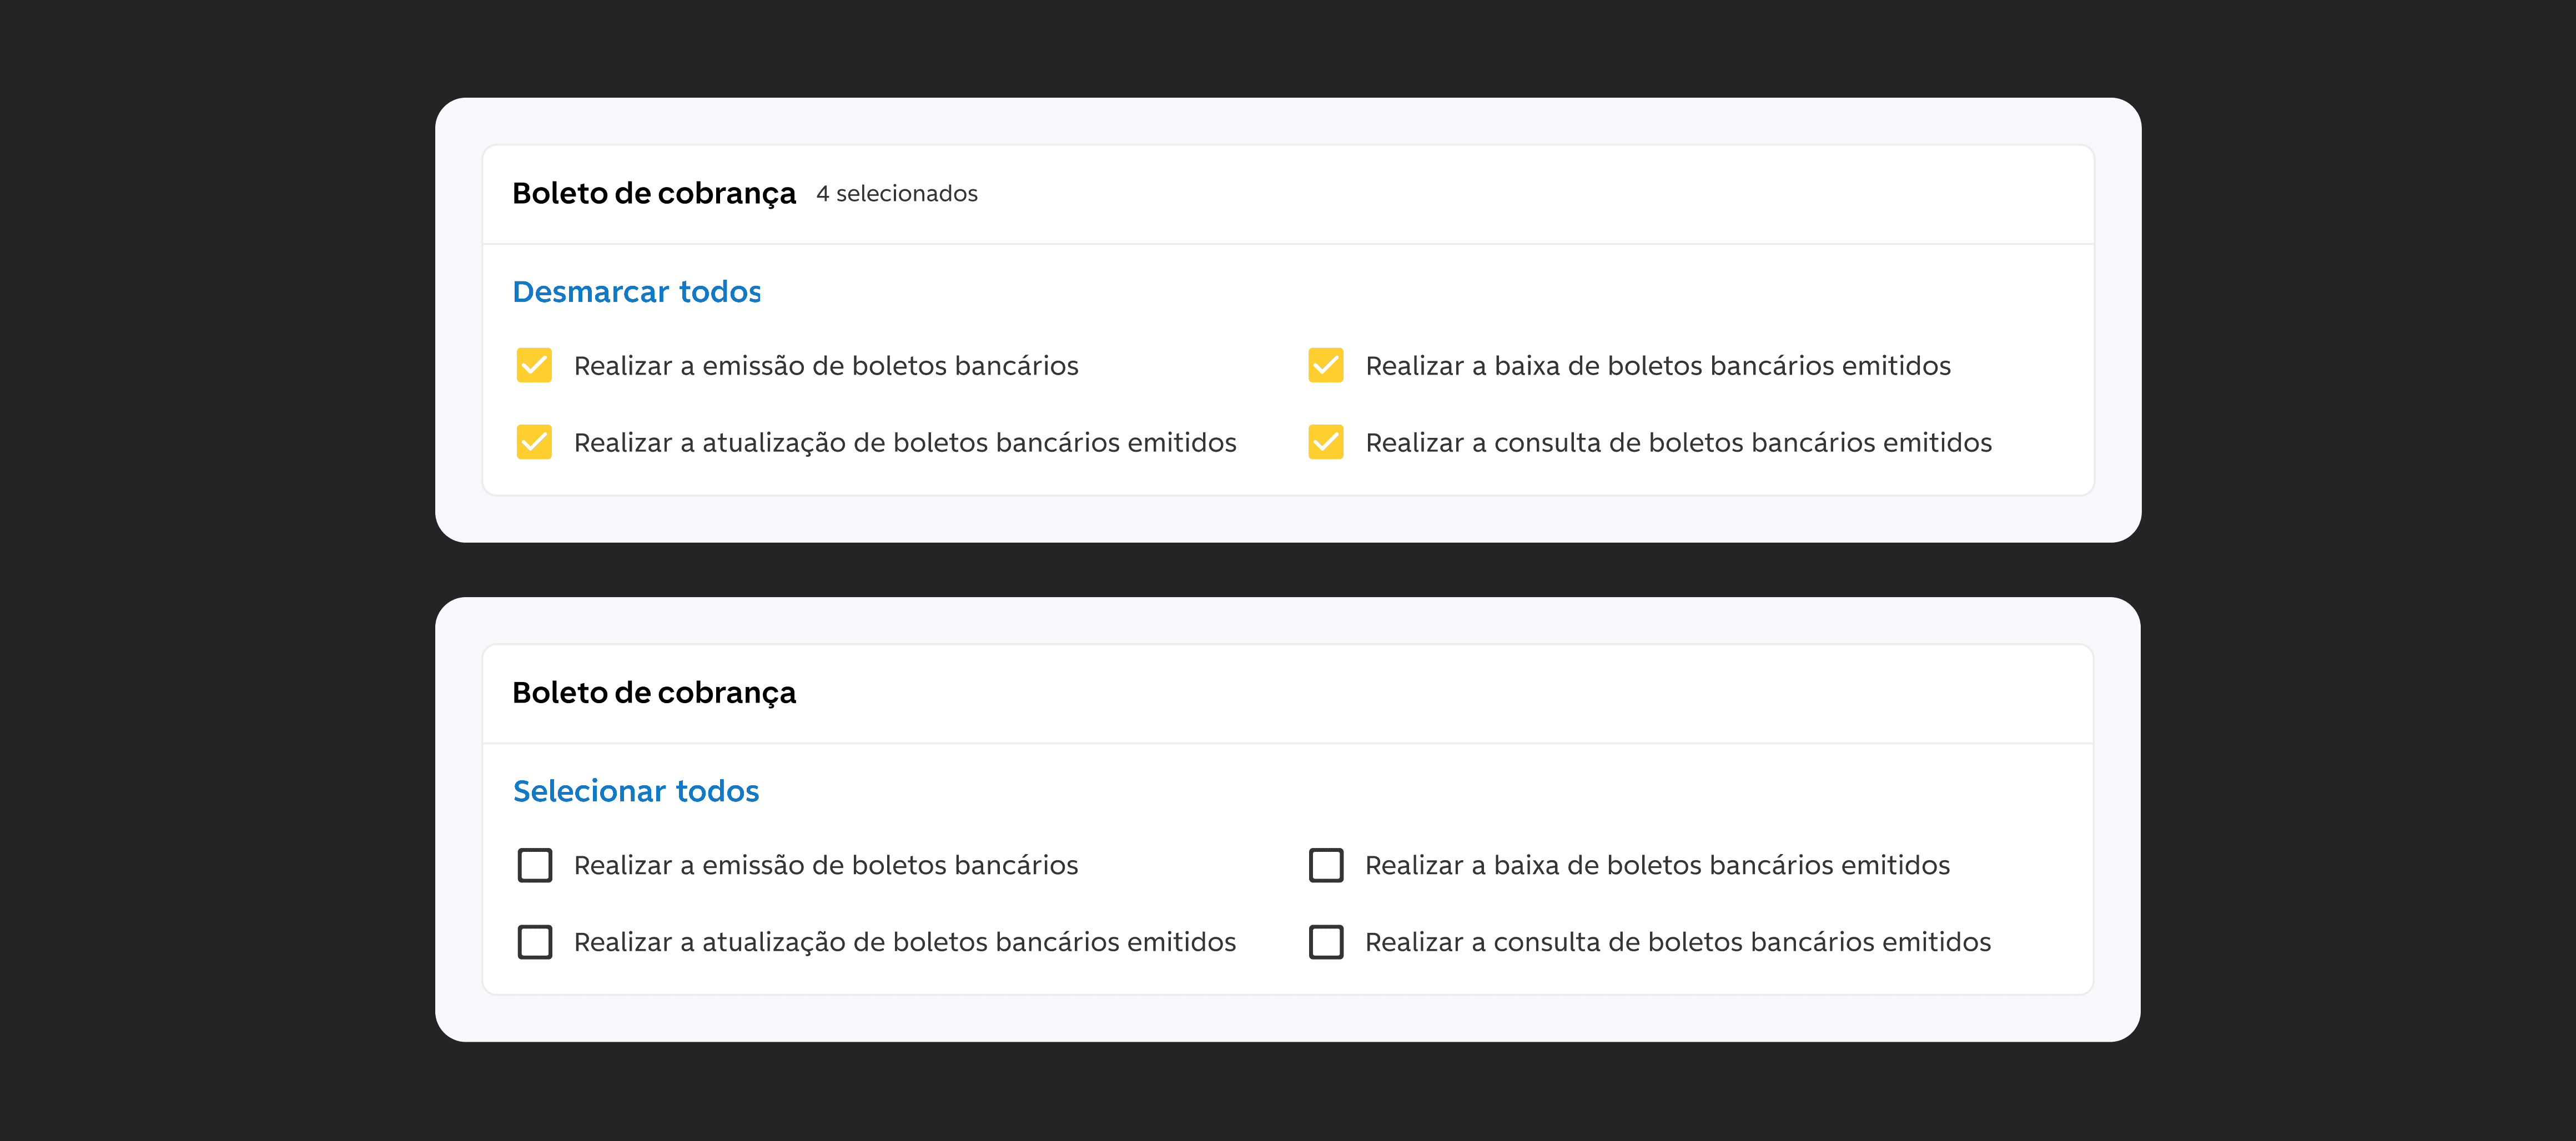The height and width of the screenshot is (1141, 2576).
Task: Click 'Realizar a baixa' label text in the unchecked card
Action: [1657, 865]
